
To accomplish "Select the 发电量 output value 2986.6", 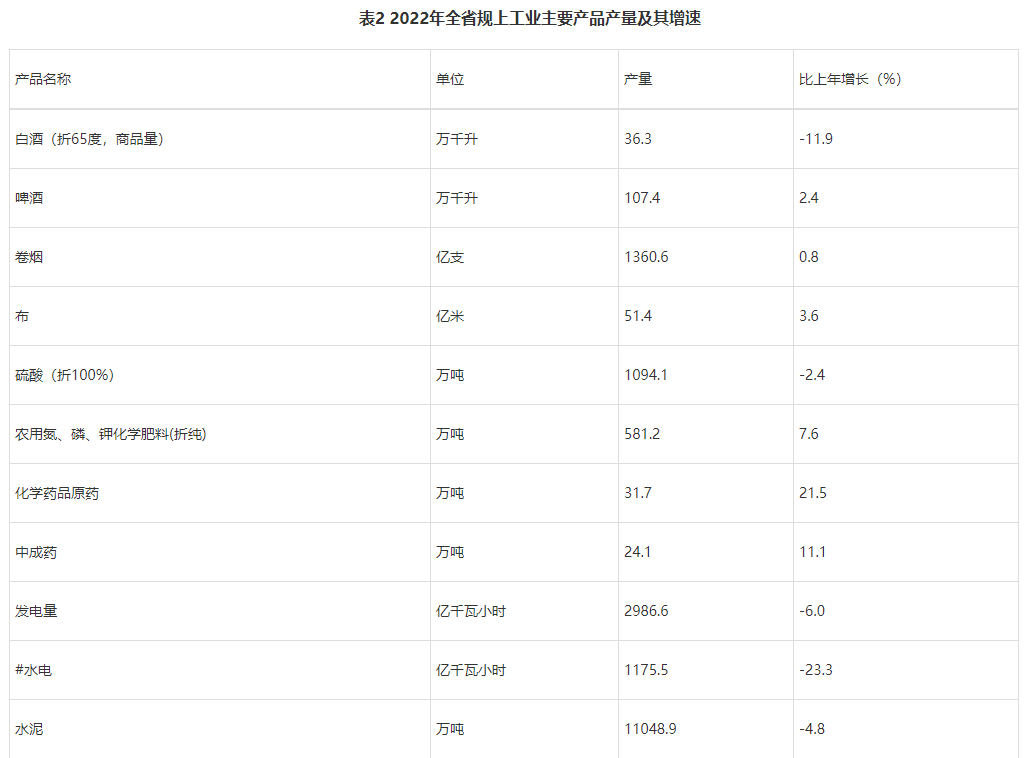I will click(x=646, y=611).
